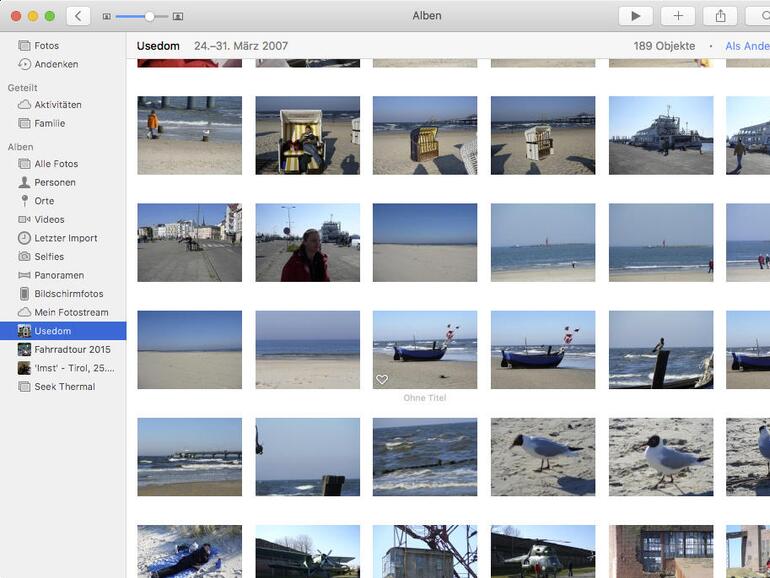Select the Selfies album
The image size is (770, 578).
[49, 257]
